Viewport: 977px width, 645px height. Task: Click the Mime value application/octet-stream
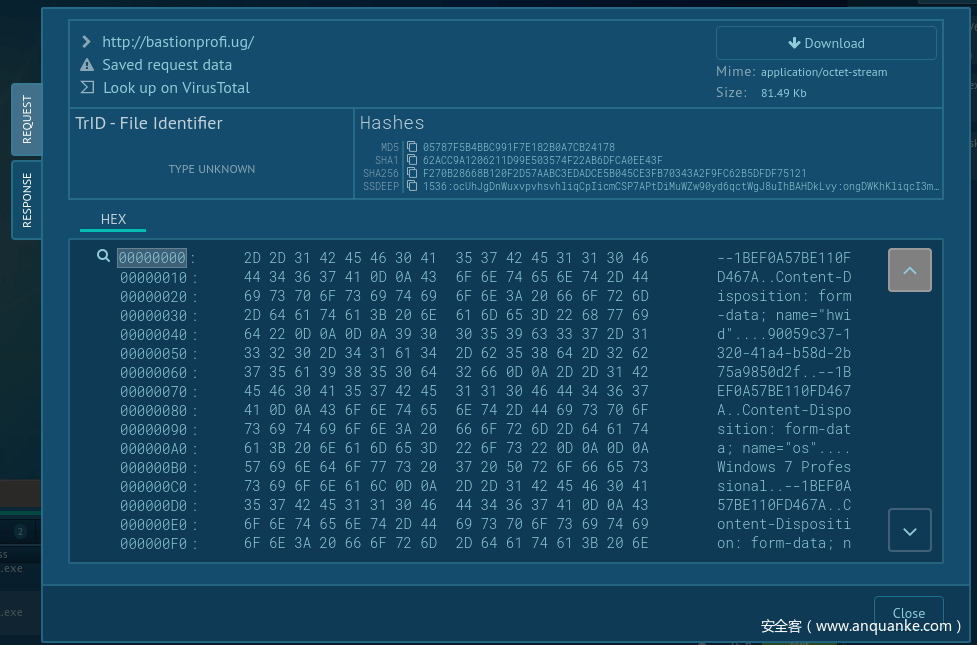824,72
